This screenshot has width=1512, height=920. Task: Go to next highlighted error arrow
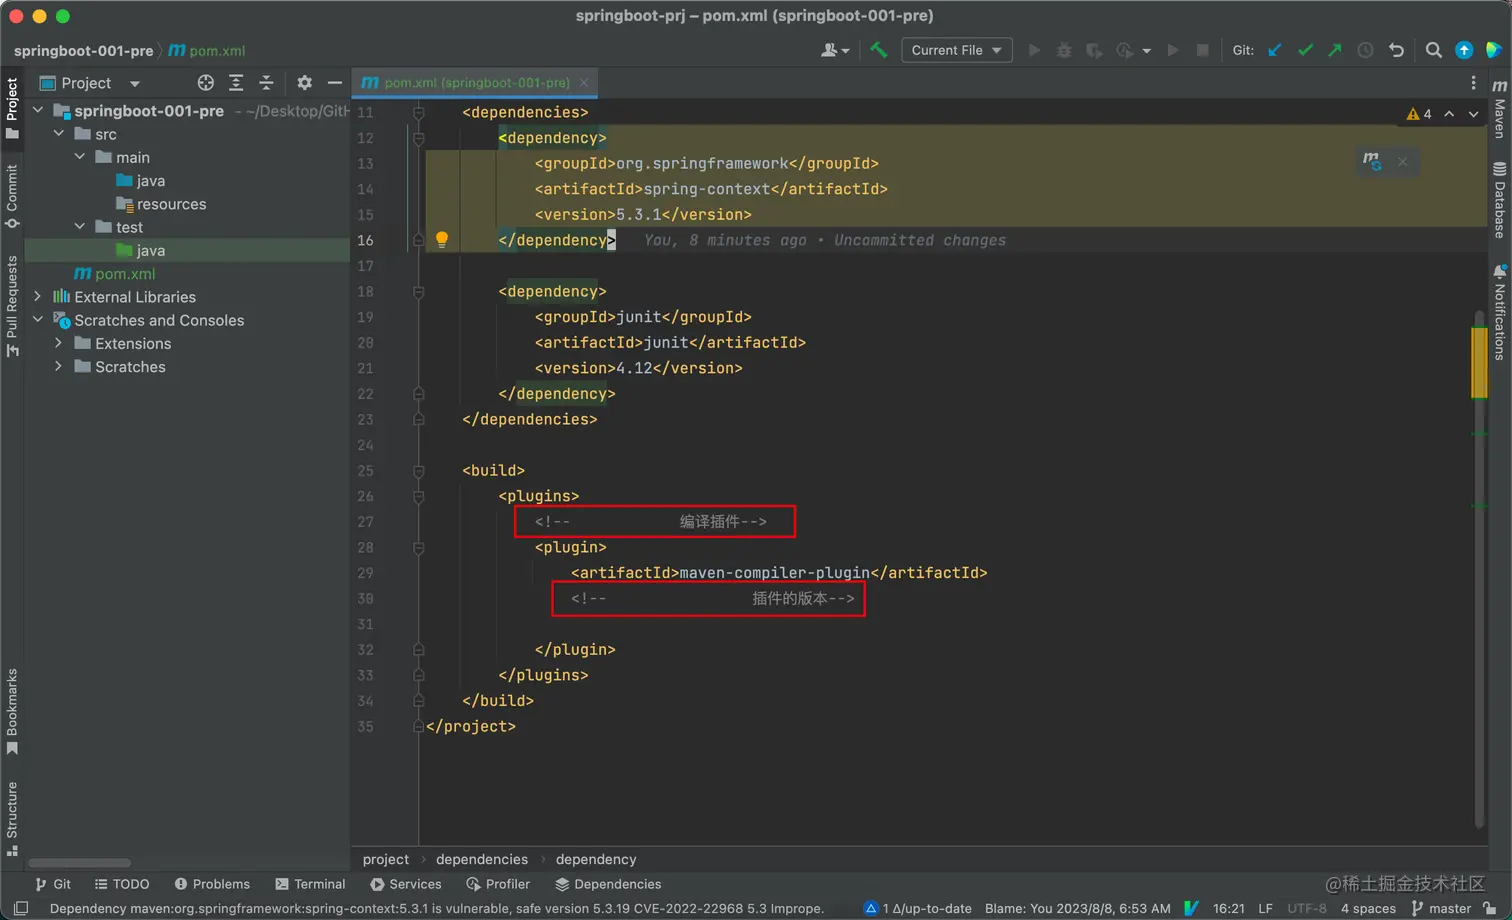pos(1473,114)
